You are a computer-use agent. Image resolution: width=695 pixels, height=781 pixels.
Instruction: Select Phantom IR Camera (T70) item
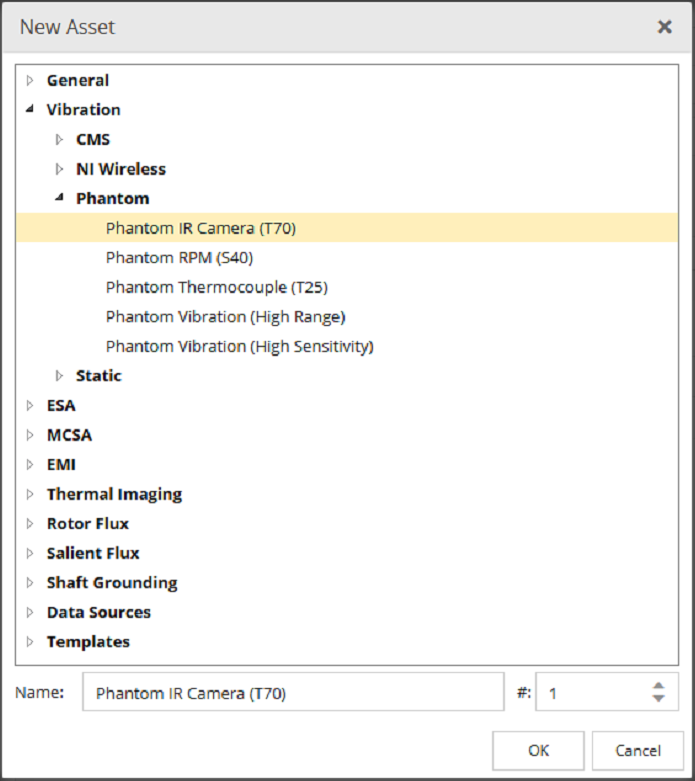[x=347, y=228]
